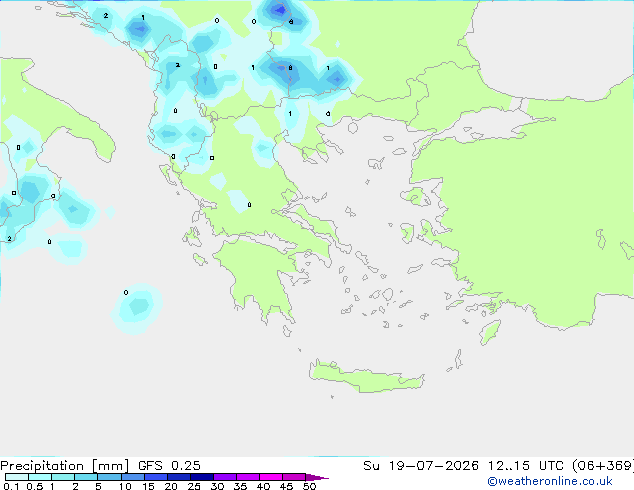The image size is (634, 490).
Task: Pick the legend swatch between 20 and 25
Action: 179,477
